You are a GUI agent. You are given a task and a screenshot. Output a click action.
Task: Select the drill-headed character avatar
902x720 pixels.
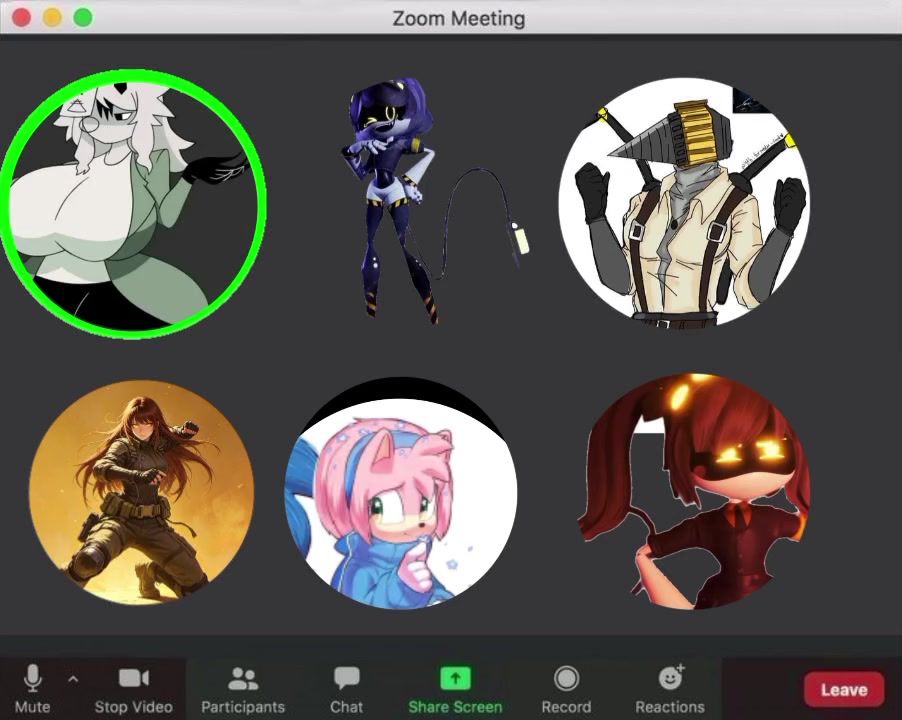click(684, 203)
